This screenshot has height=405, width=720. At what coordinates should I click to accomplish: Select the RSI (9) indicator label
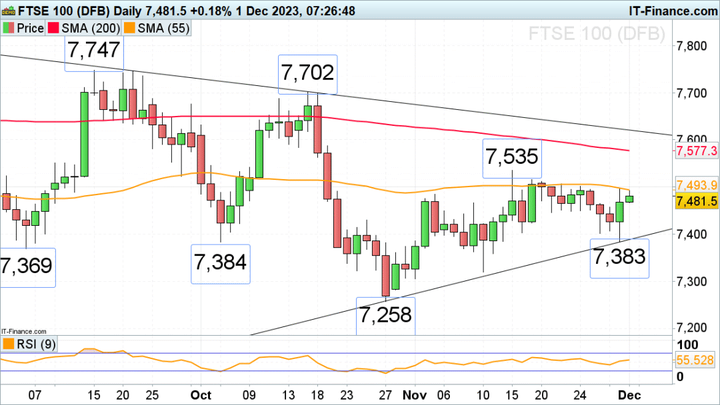pyautogui.click(x=36, y=344)
